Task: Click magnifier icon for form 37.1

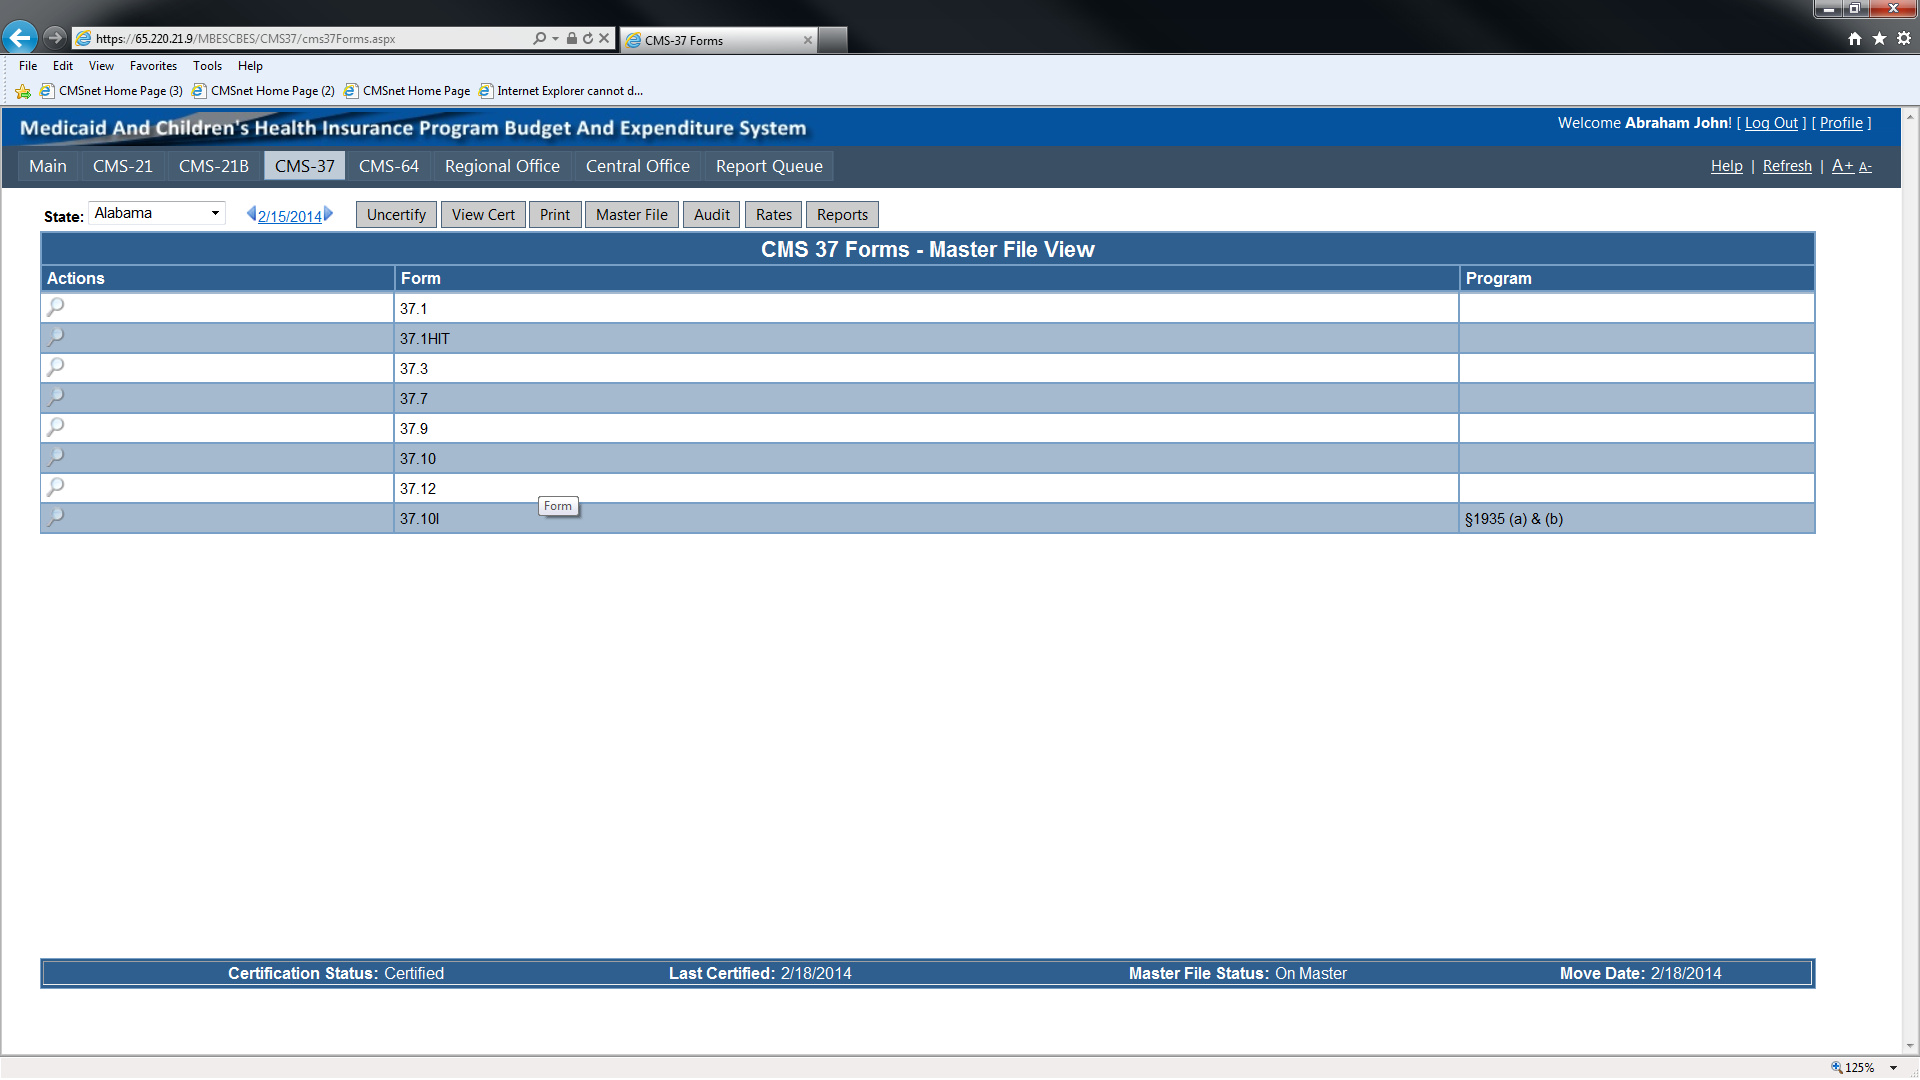Action: [56, 307]
